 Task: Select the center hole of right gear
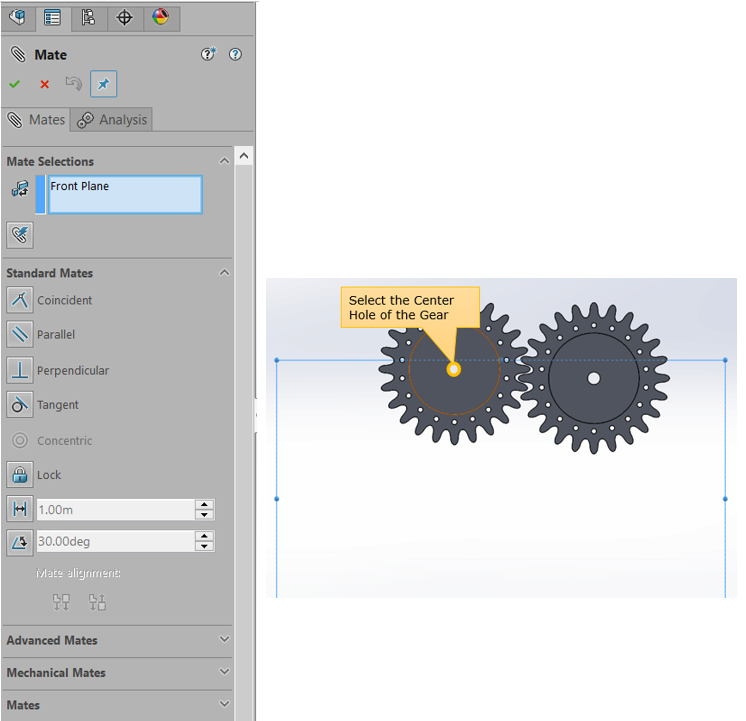[593, 378]
